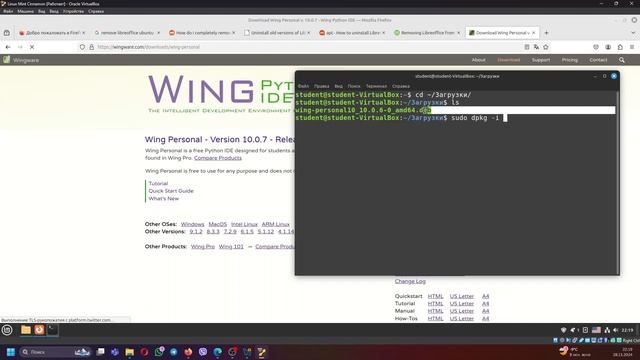Choose MacOS under Other OSes

[x=218, y=224]
